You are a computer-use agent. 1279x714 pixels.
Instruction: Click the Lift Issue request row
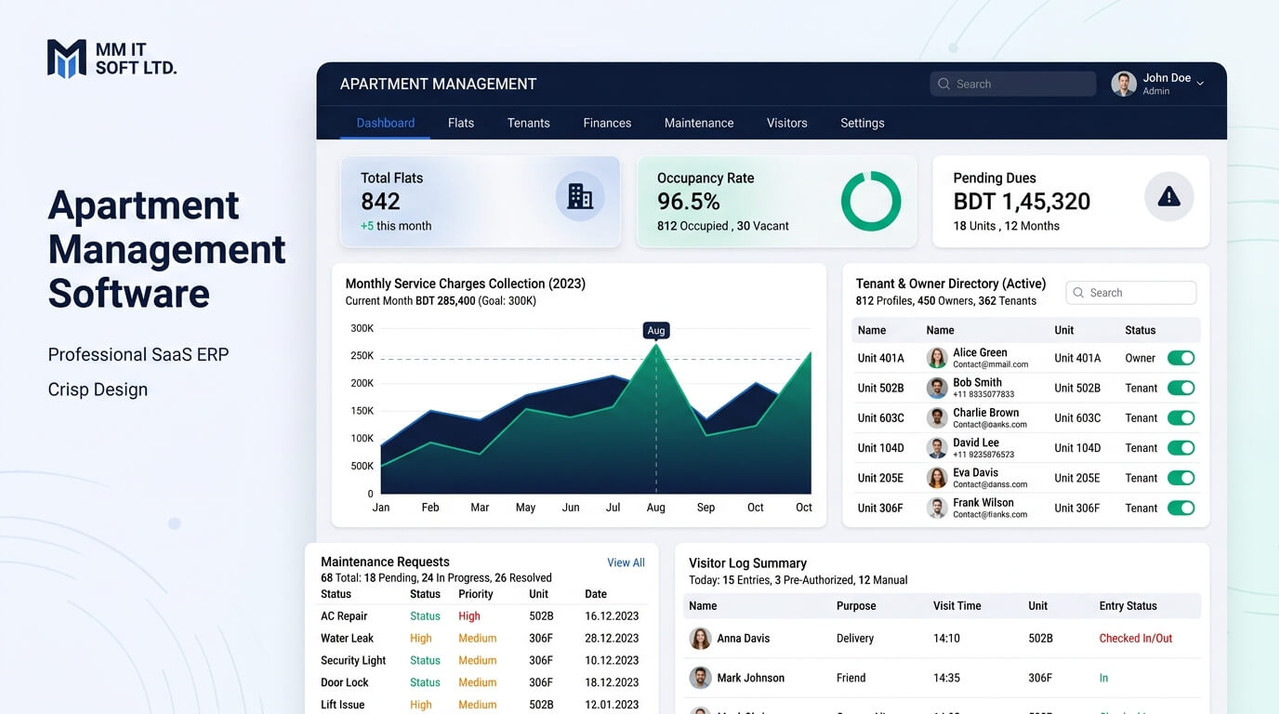click(x=482, y=704)
